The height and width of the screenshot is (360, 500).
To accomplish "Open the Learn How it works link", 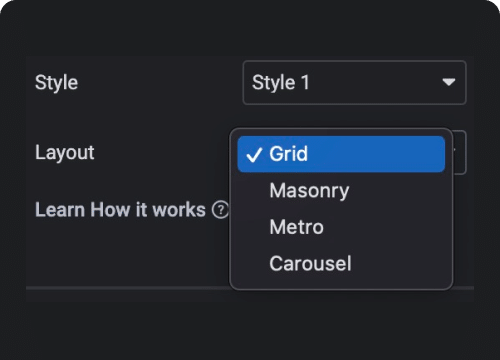I will (x=120, y=210).
